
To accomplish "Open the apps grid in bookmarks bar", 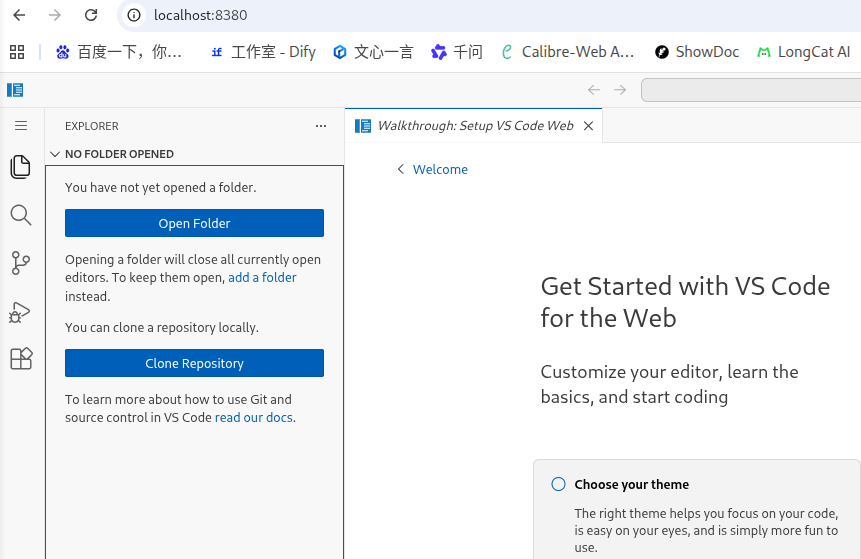I will (x=17, y=52).
